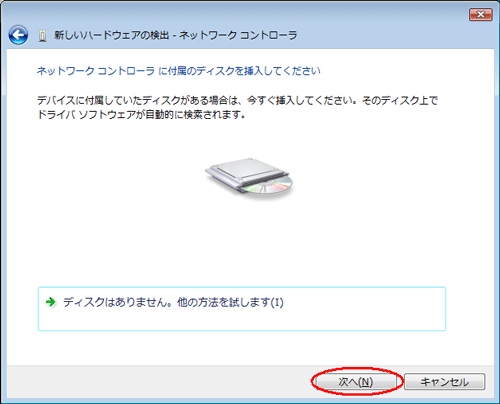Screen dimensions: 500x404
Task: Go back using the blue arrow button
Action: tap(18, 35)
